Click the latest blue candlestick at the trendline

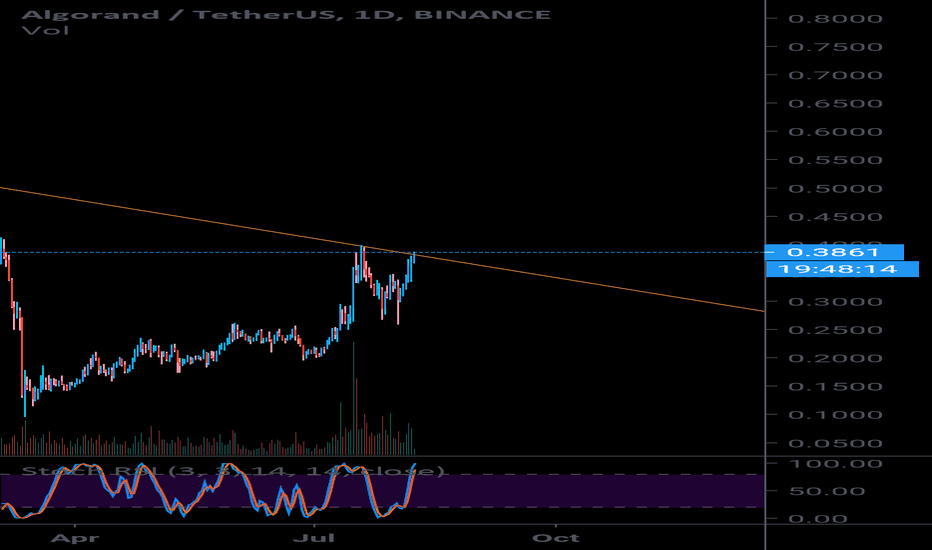413,259
